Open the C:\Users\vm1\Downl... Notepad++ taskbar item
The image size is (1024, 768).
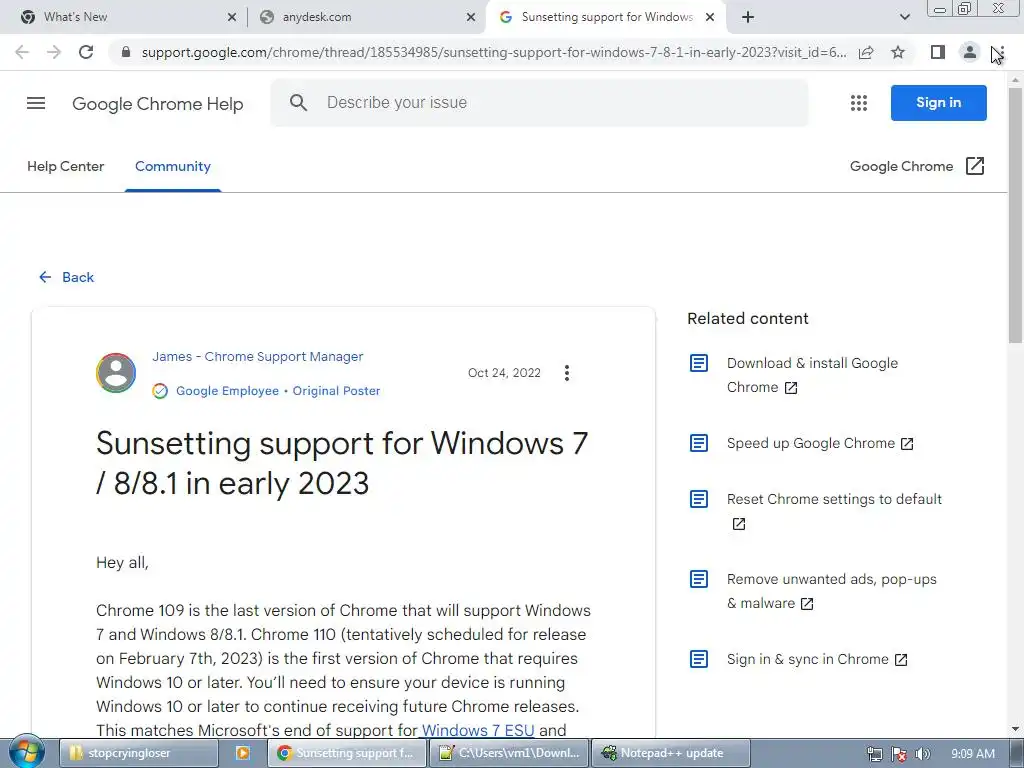tap(509, 753)
